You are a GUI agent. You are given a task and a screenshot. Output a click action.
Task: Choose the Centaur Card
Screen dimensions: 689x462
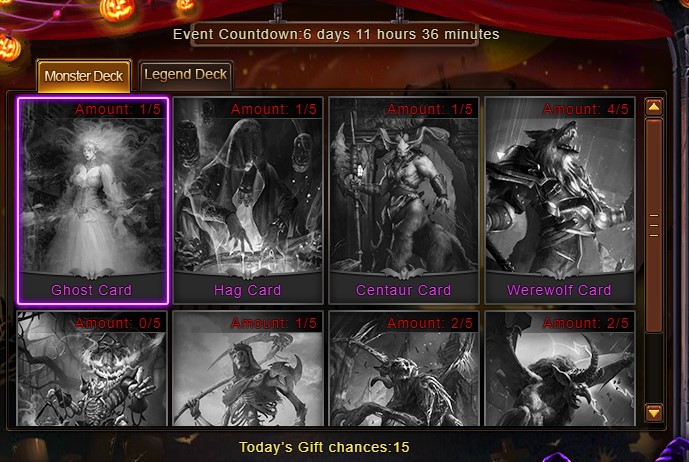(x=404, y=201)
